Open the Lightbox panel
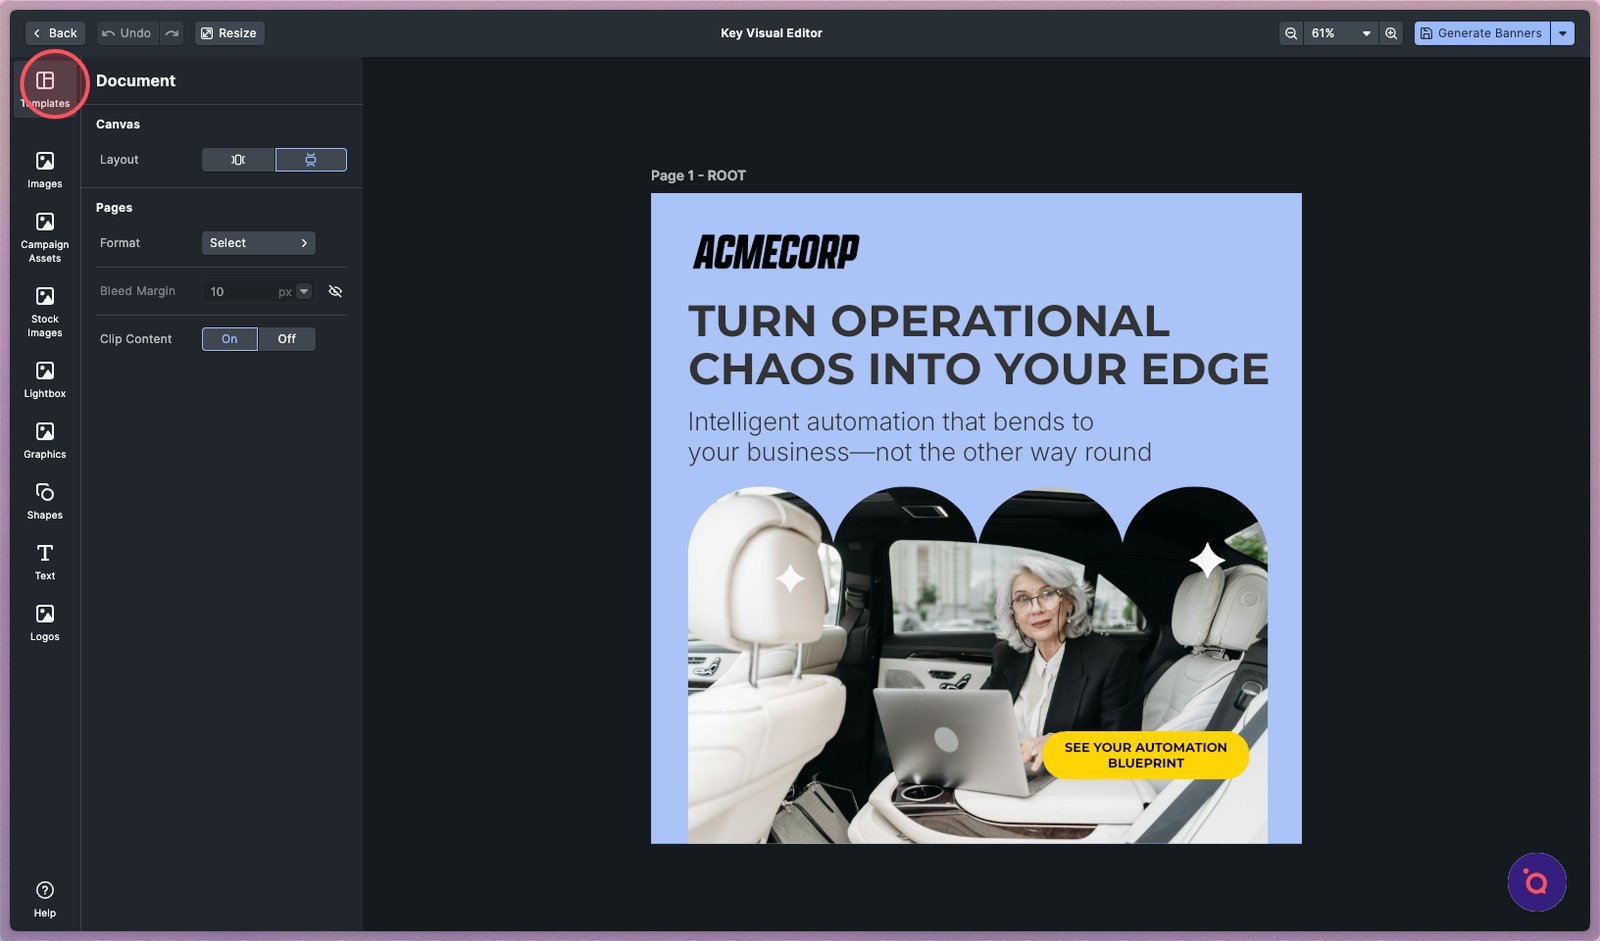The height and width of the screenshot is (941, 1600). pos(45,380)
